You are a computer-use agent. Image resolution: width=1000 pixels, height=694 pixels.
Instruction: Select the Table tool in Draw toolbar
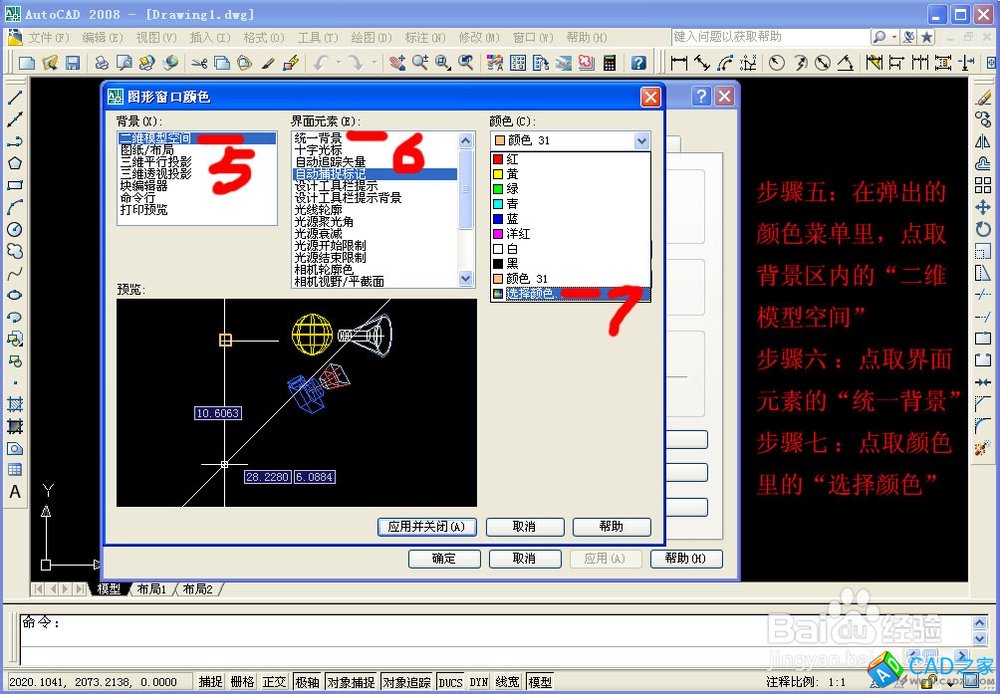[x=15, y=470]
